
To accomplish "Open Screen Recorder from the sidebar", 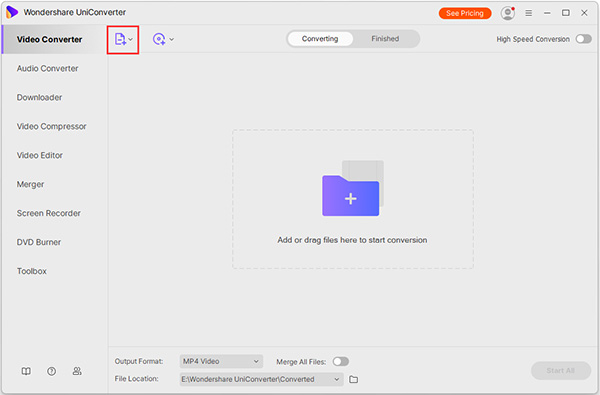I will pyautogui.click(x=49, y=213).
